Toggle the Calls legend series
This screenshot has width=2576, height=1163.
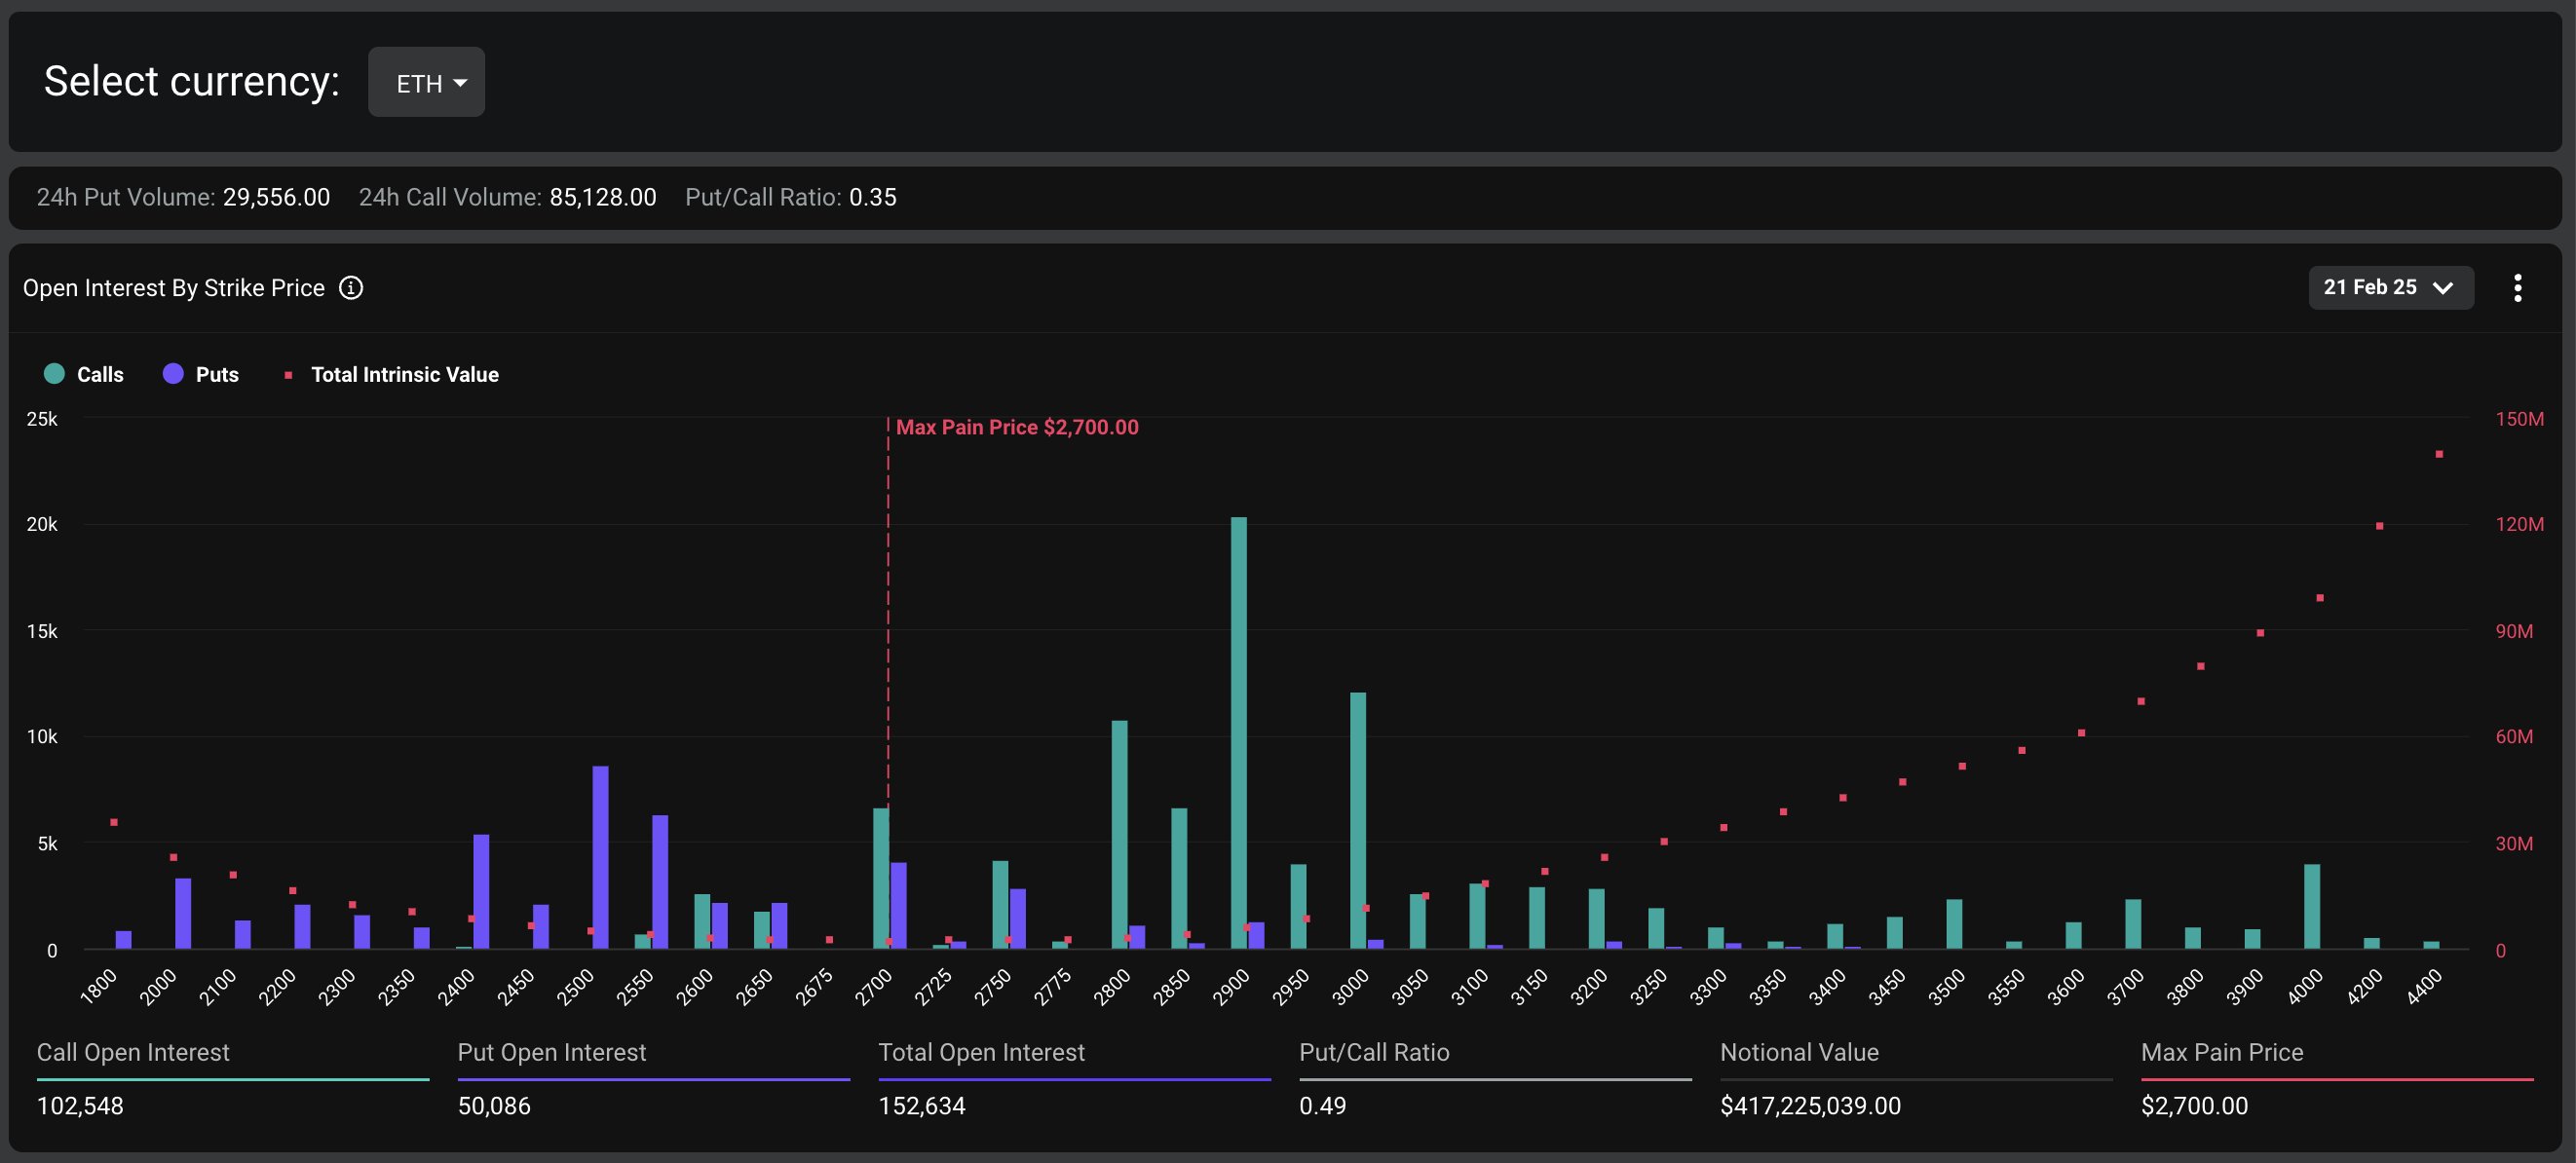(x=99, y=374)
